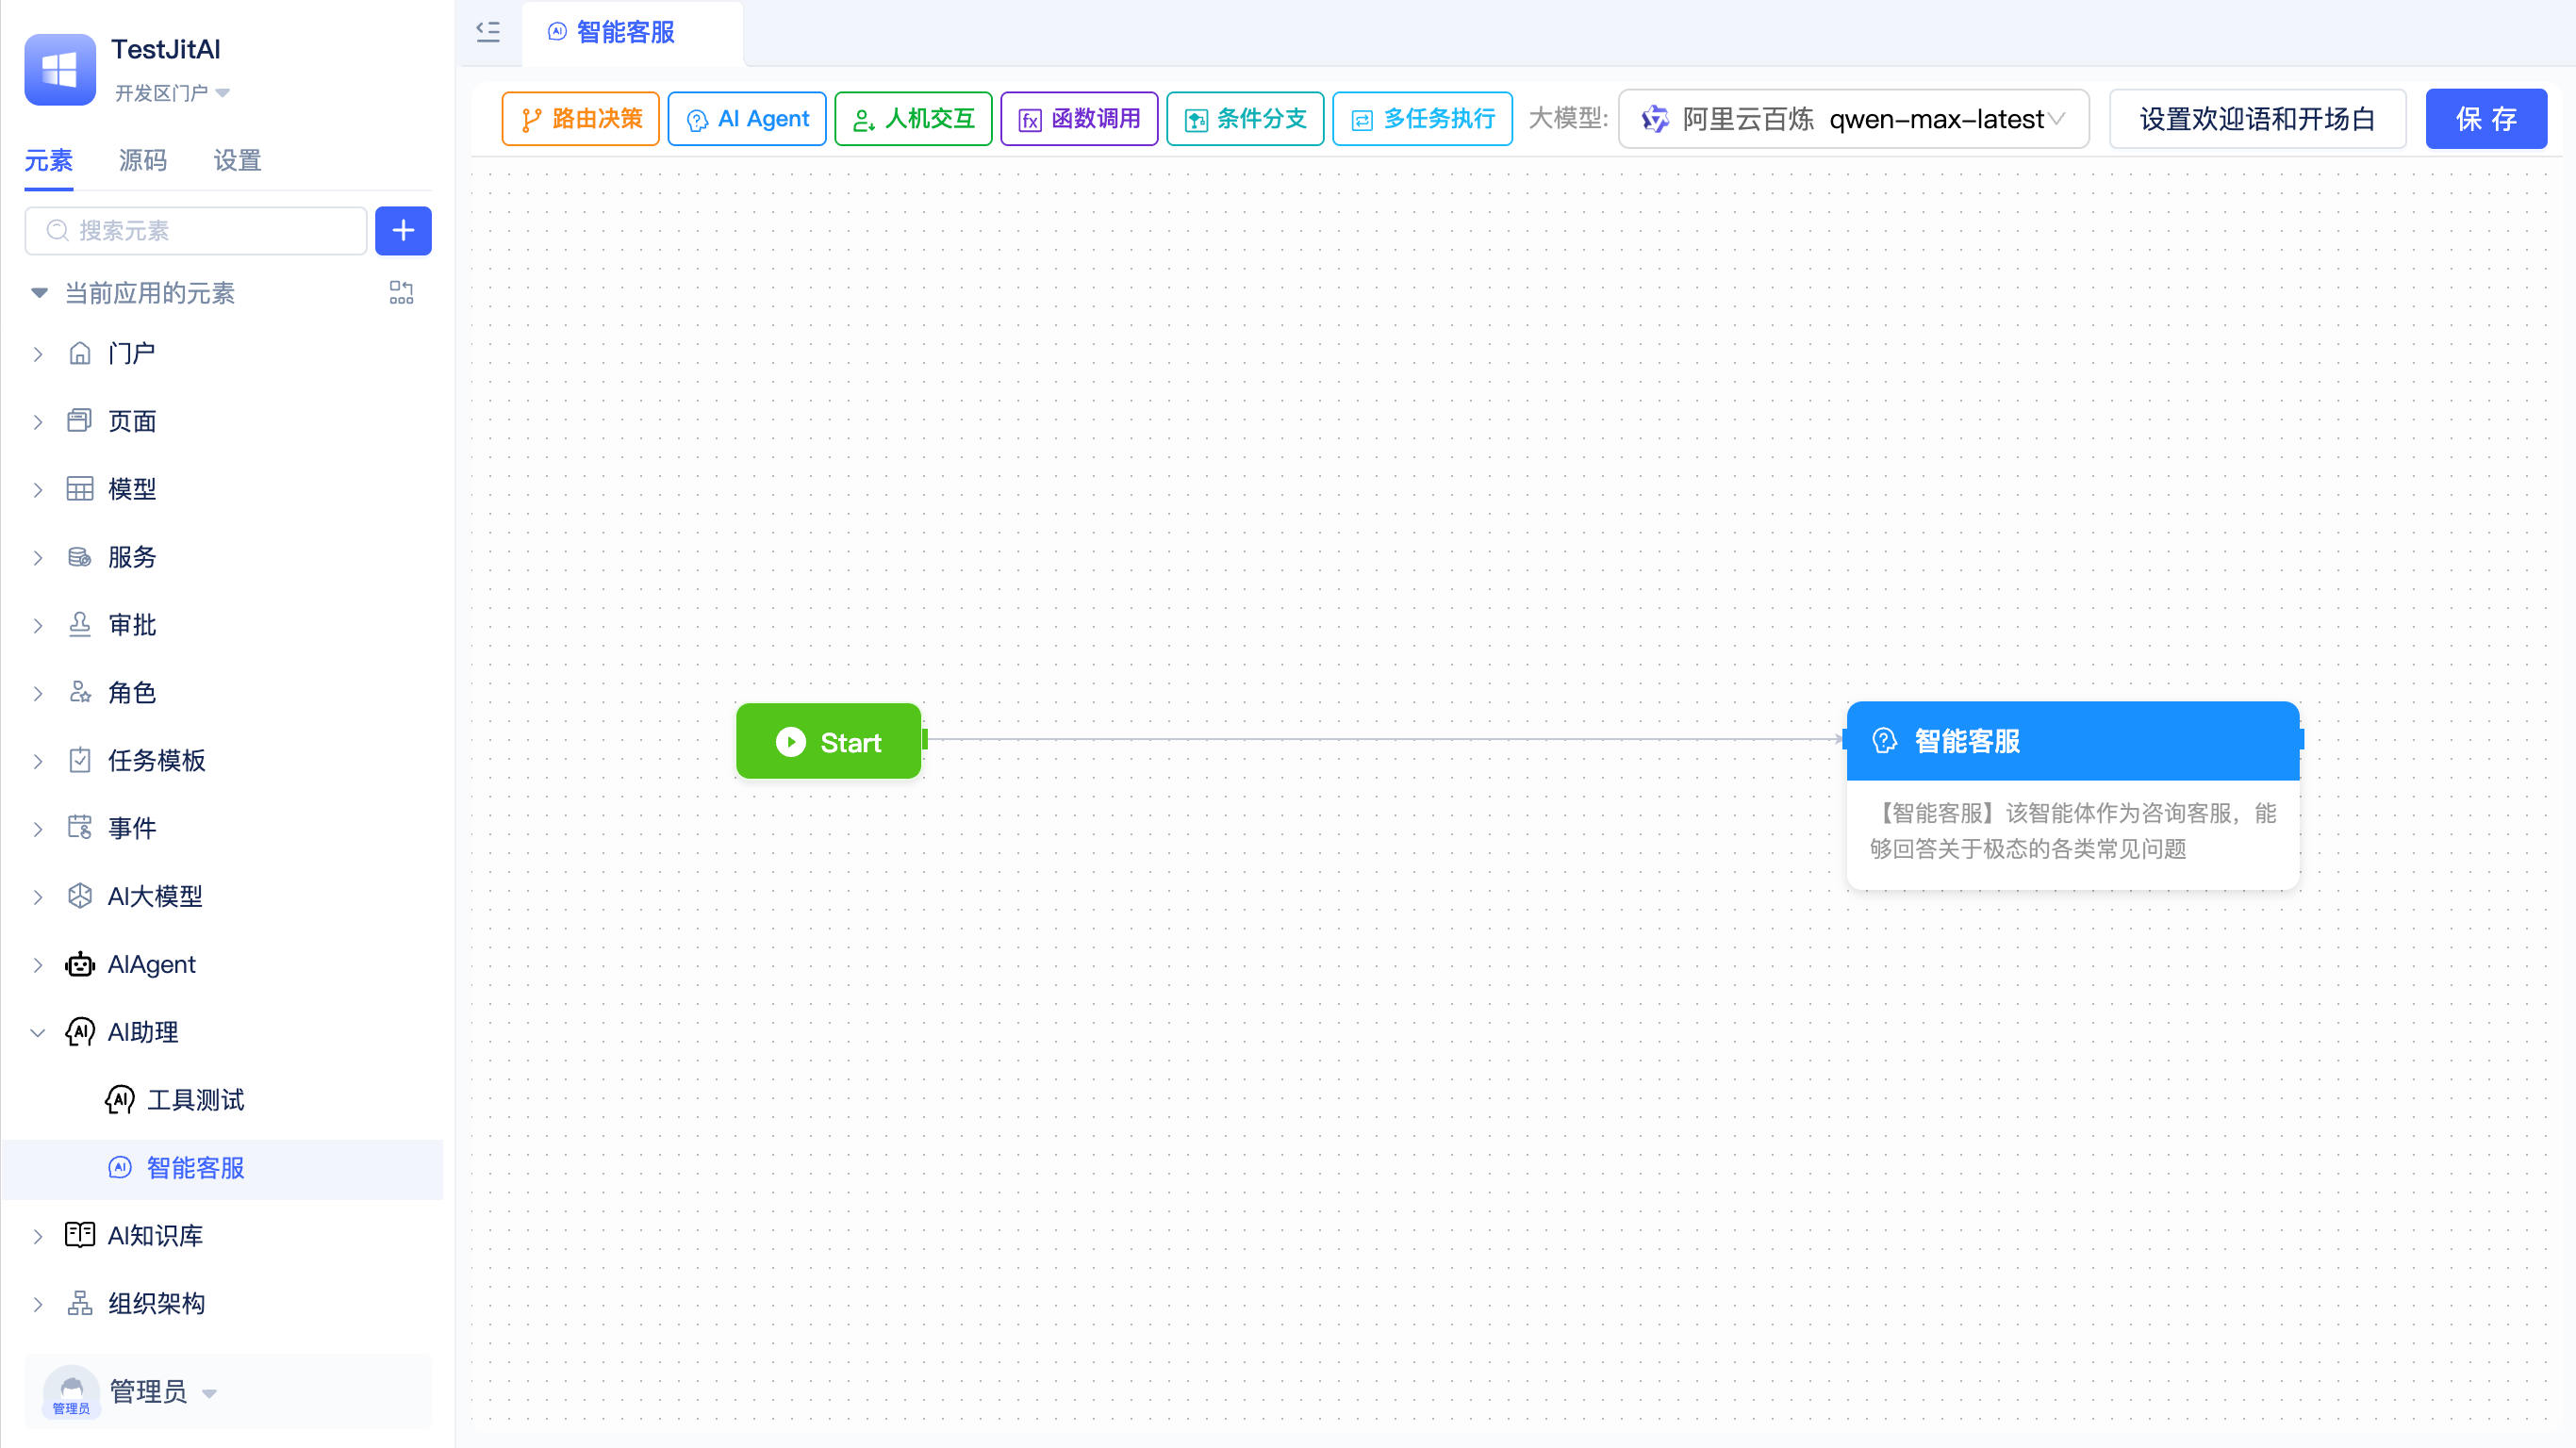Click the add element plus button

[403, 231]
